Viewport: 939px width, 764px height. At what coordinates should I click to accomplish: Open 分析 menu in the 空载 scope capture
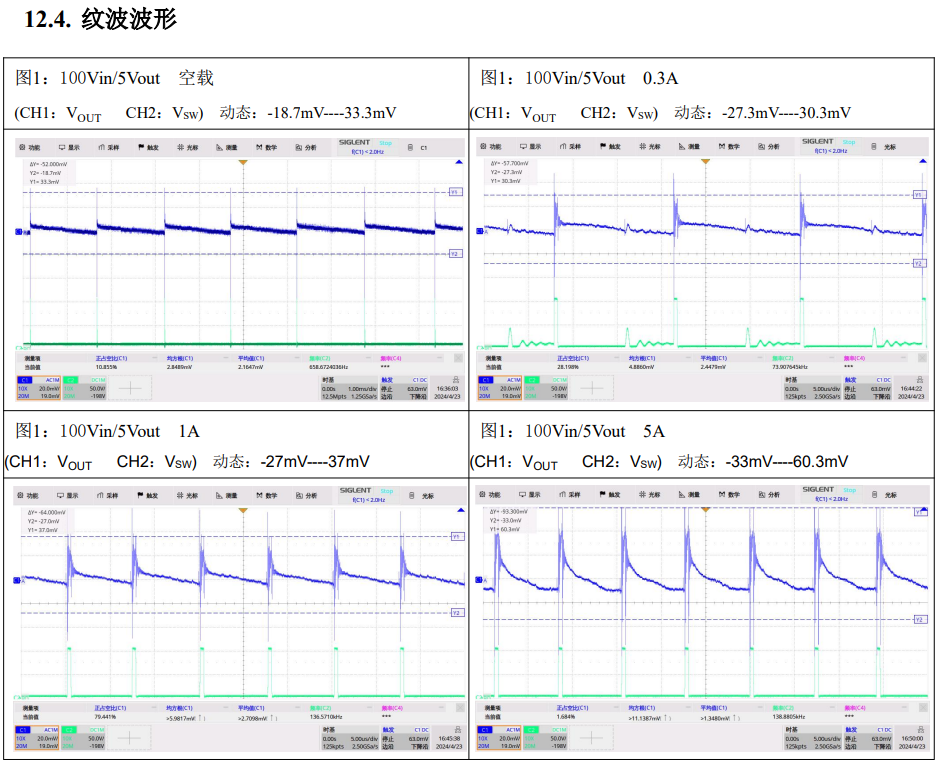coord(306,147)
